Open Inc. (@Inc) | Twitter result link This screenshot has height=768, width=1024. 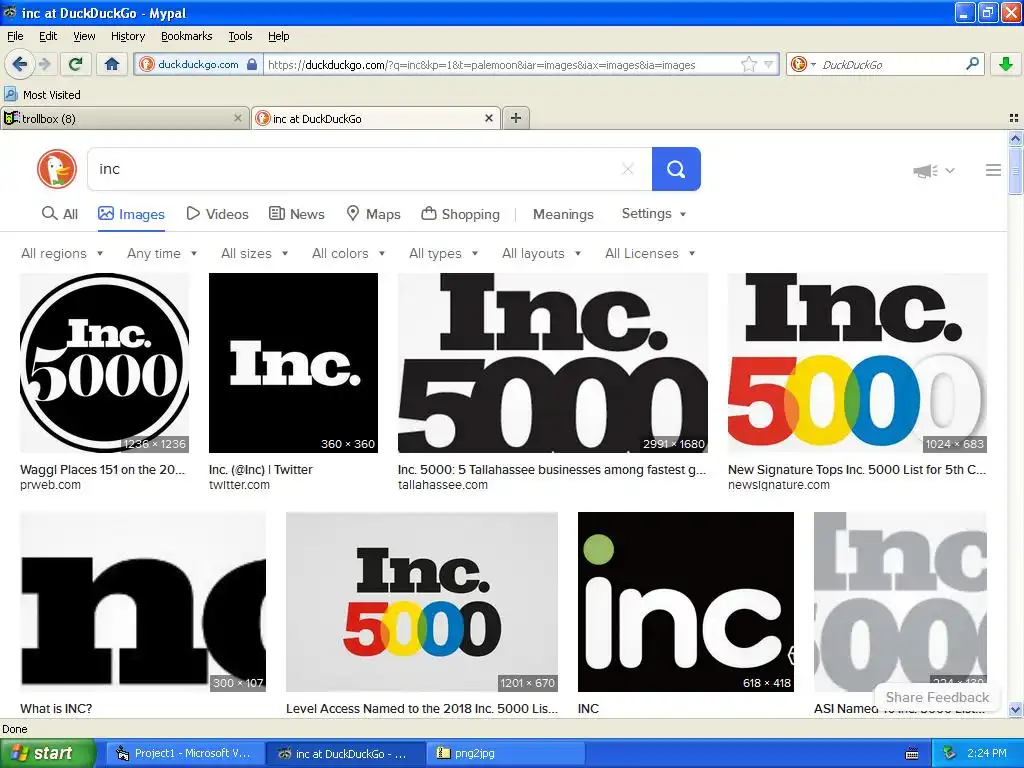(261, 470)
